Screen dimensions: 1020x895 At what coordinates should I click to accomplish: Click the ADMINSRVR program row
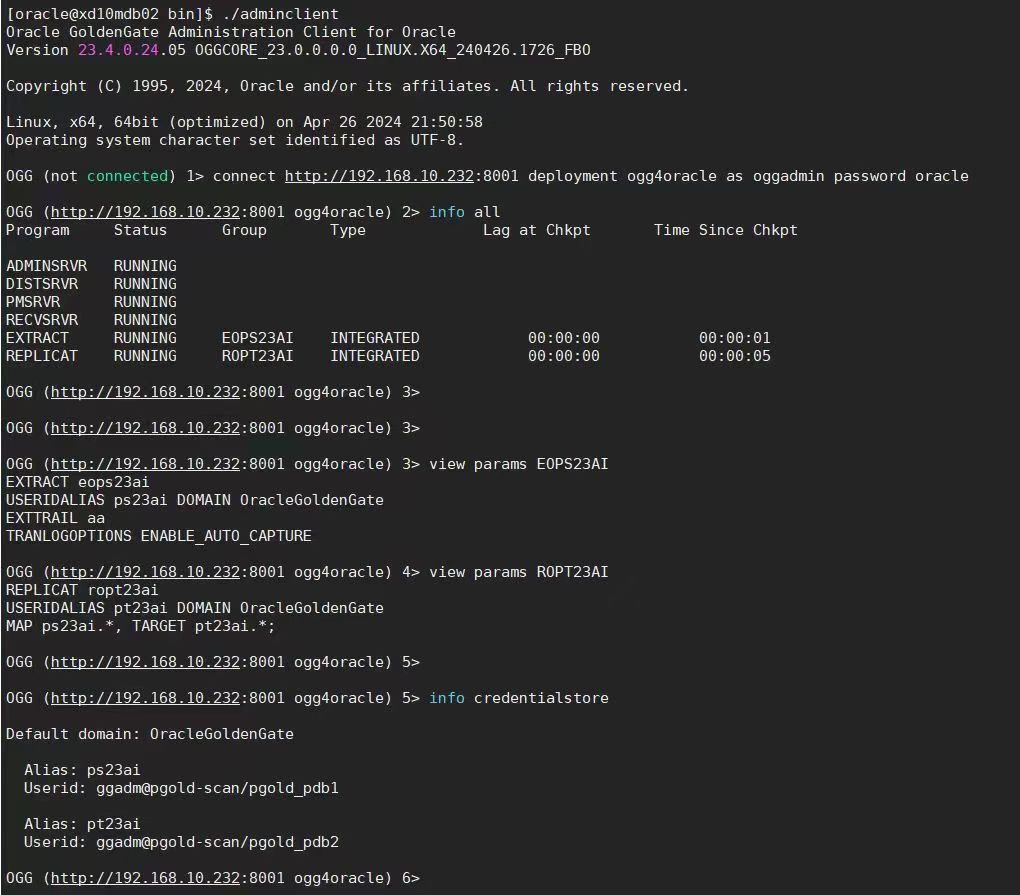tap(91, 266)
